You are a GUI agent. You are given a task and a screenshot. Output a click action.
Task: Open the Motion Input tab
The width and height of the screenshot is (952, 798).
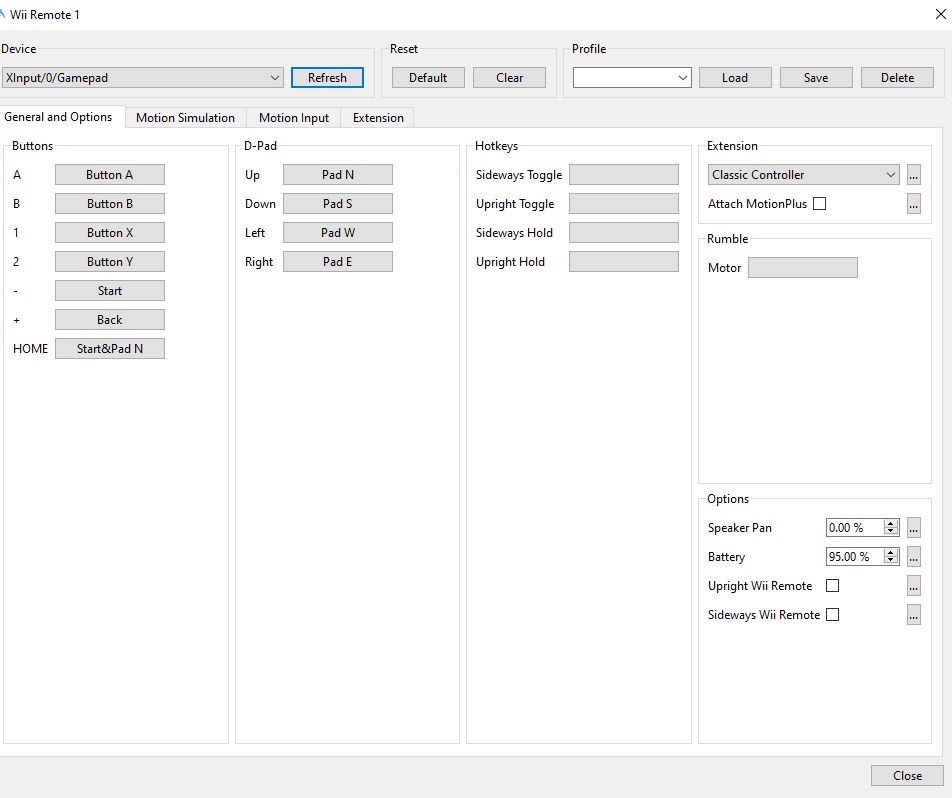pyautogui.click(x=294, y=118)
